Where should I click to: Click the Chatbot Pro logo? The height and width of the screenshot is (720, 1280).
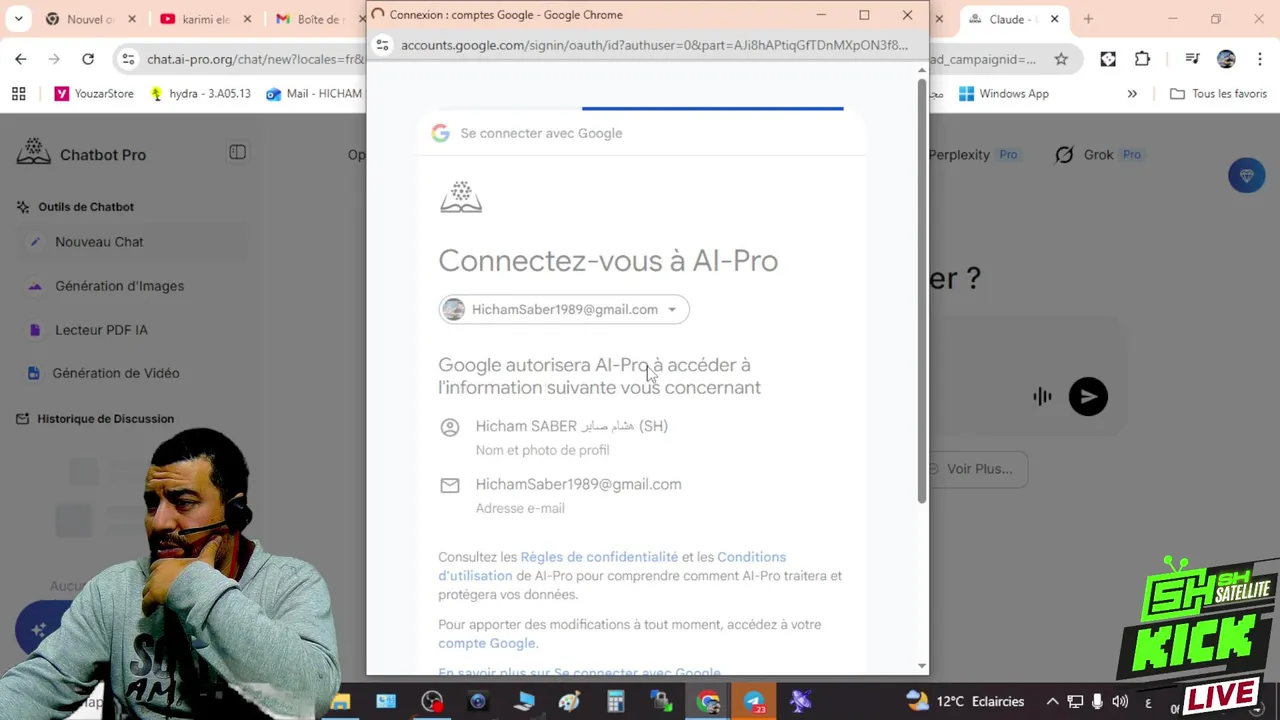click(x=81, y=154)
